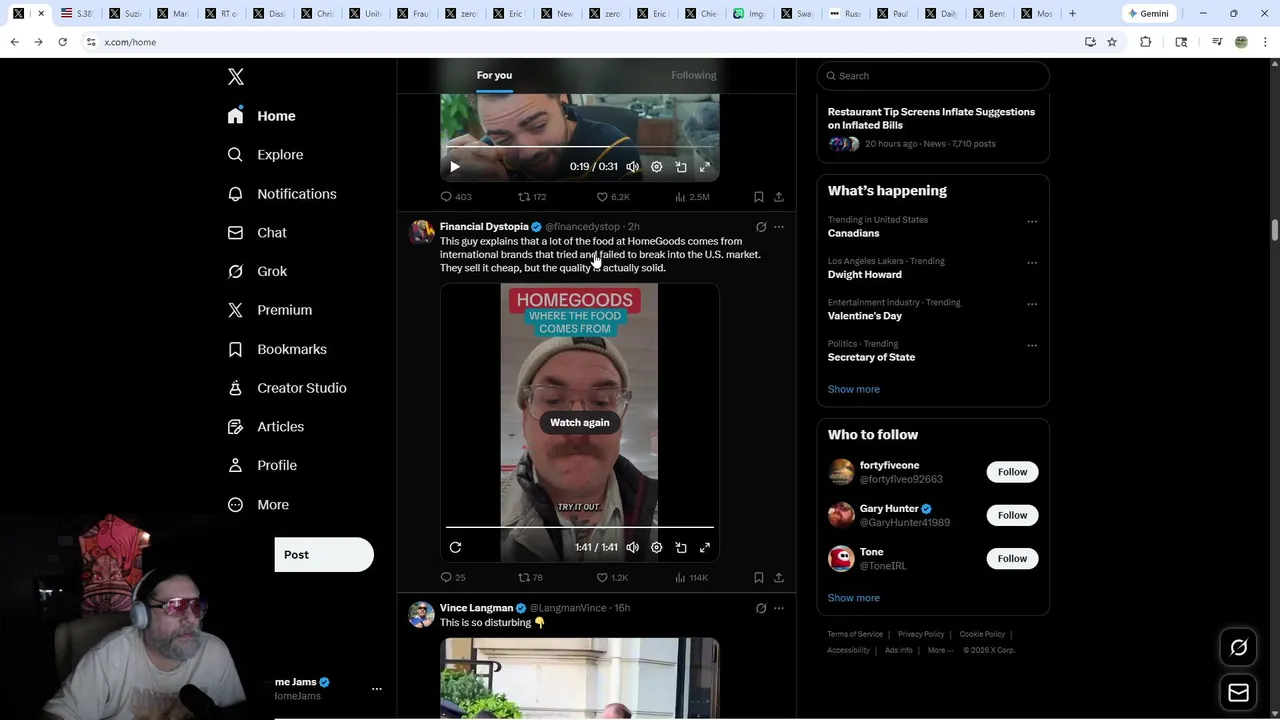Image resolution: width=1280 pixels, height=720 pixels.
Task: View analytics for 114K views post
Action: click(x=691, y=577)
